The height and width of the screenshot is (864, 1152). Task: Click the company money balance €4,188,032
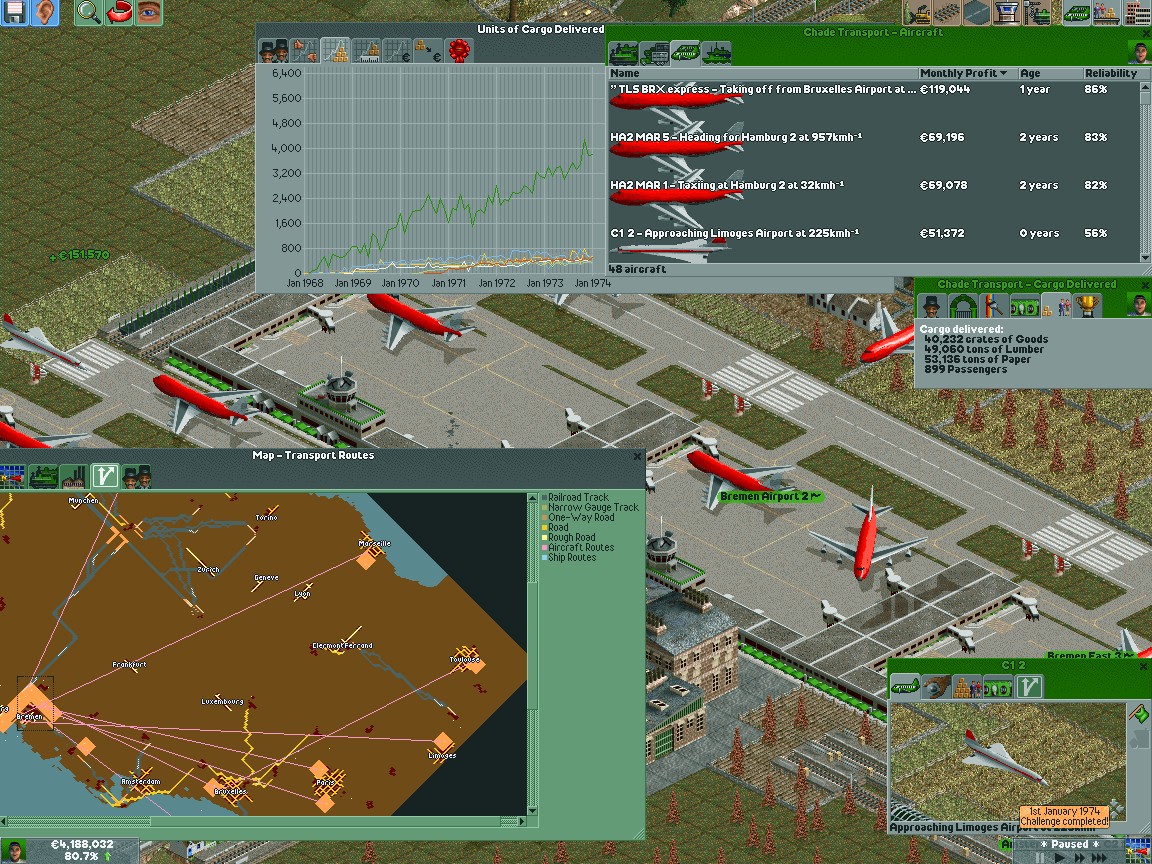(x=82, y=845)
